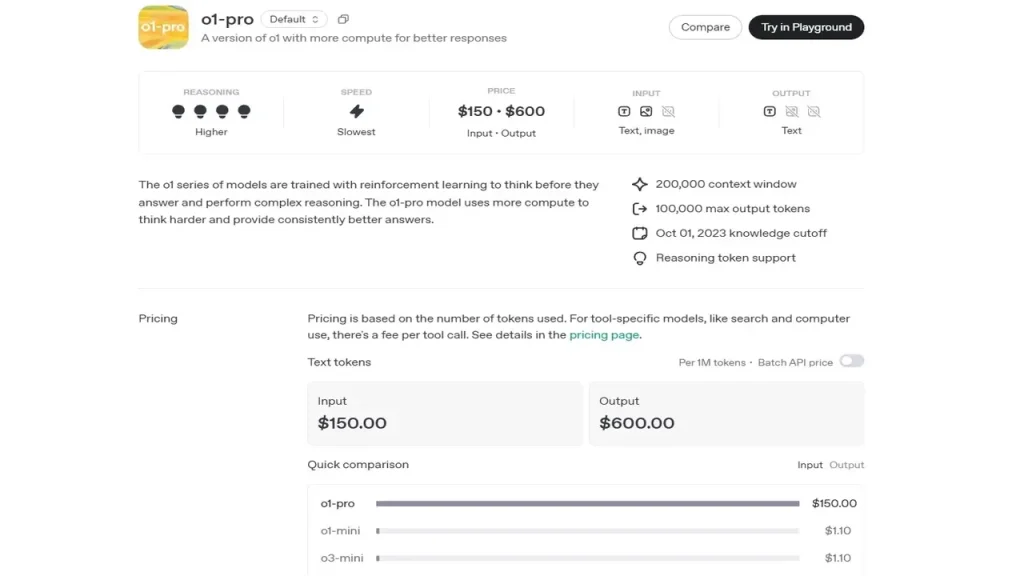Click the knowledge cutoff calendar icon
This screenshot has height=576, width=1024.
click(x=640, y=233)
